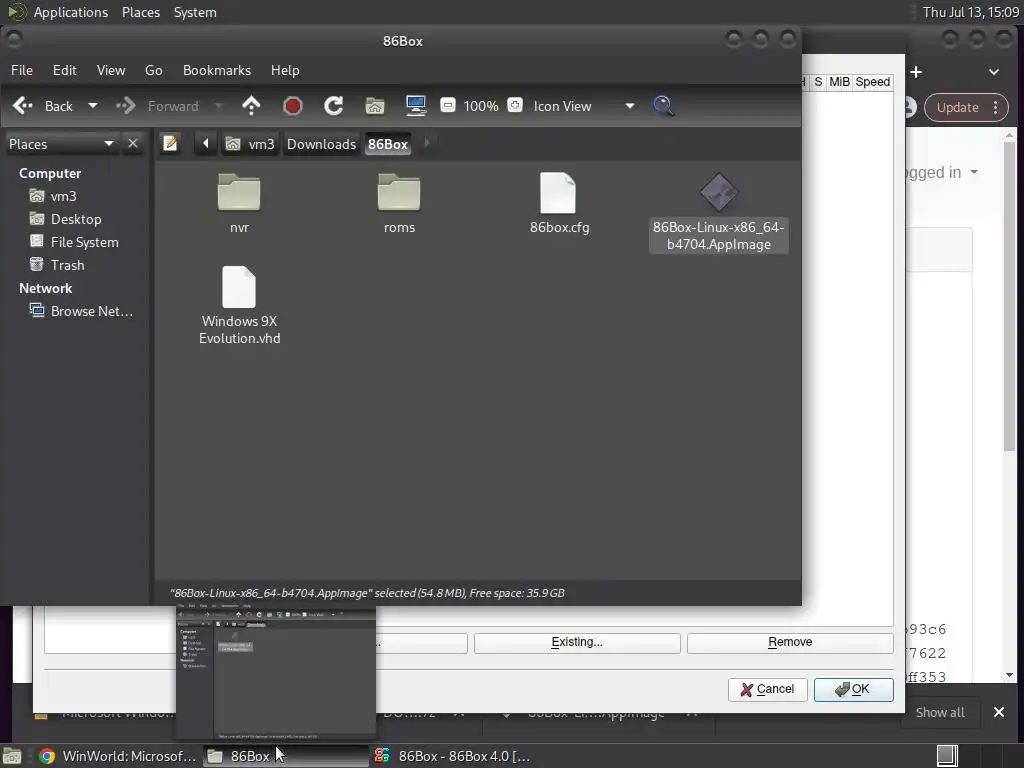1024x768 pixels.
Task: Select Desktop in the Places sidebar
Action: 76,219
